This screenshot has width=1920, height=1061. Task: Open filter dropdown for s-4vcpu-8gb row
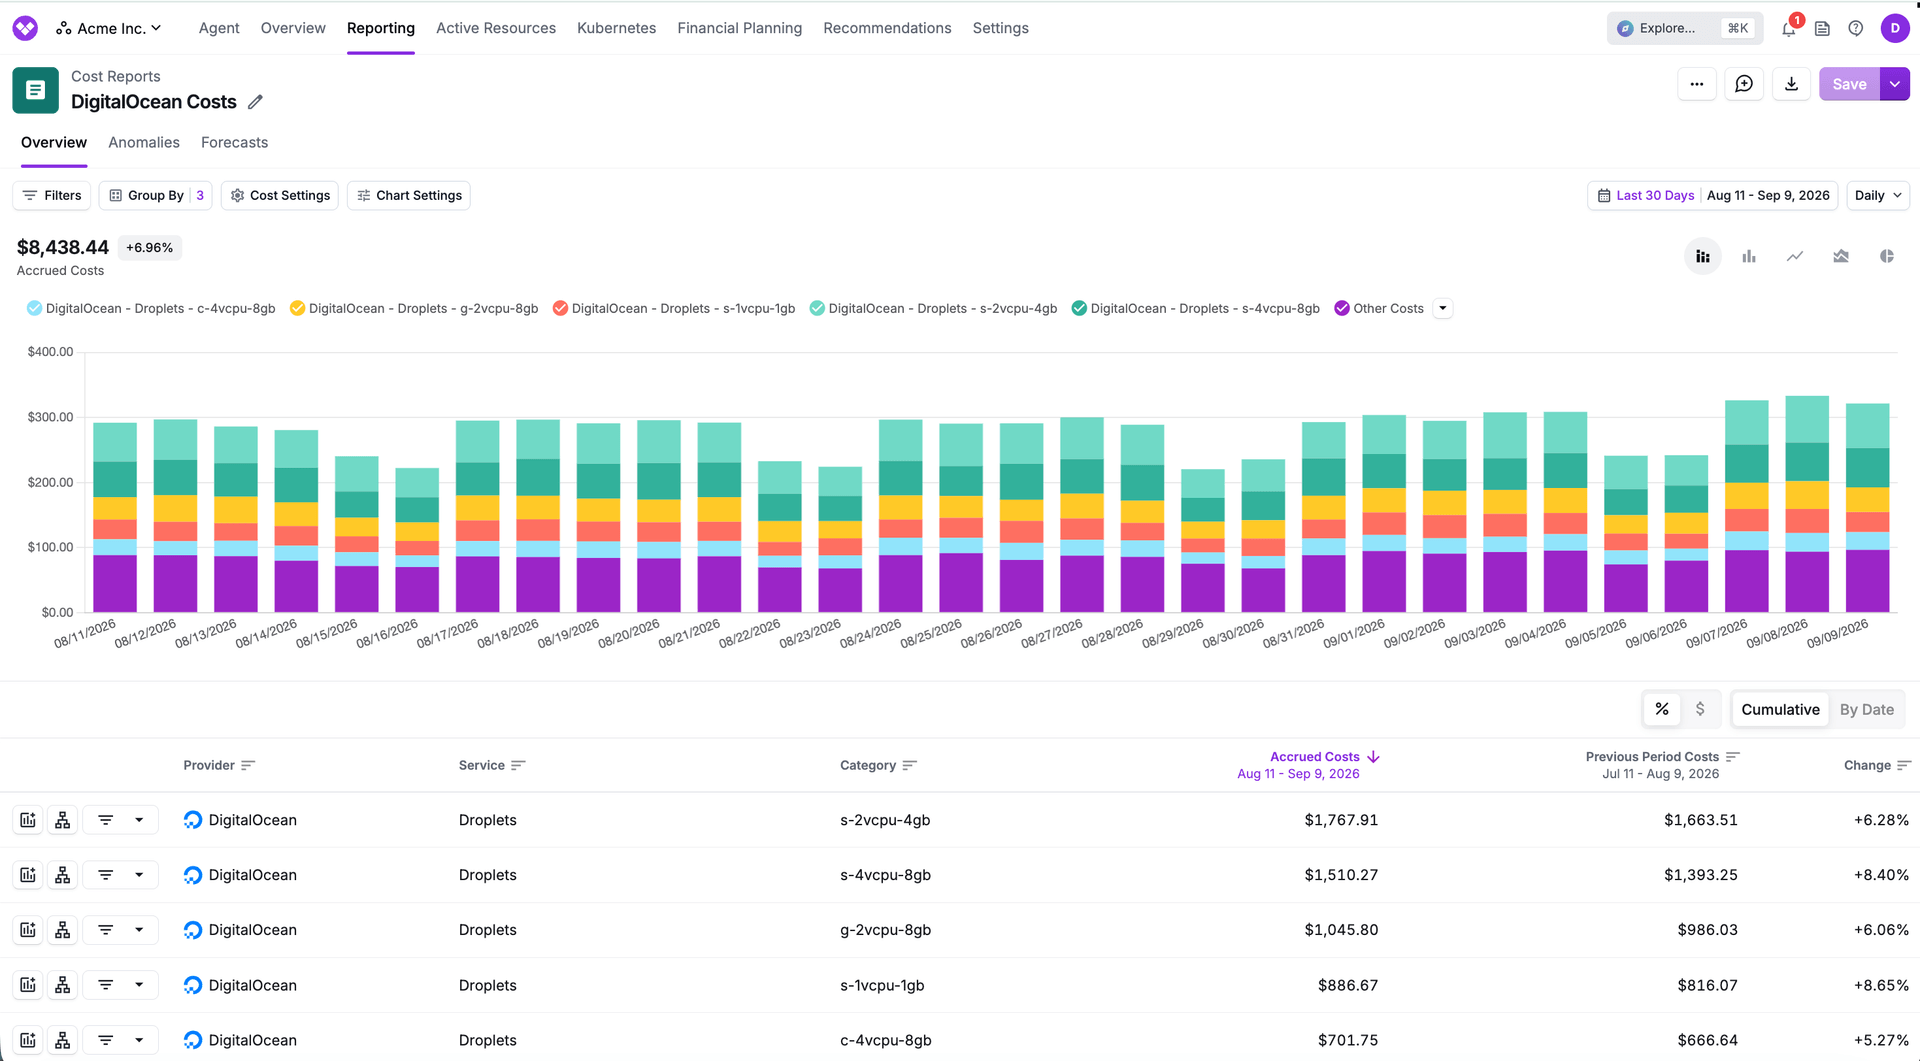120,875
